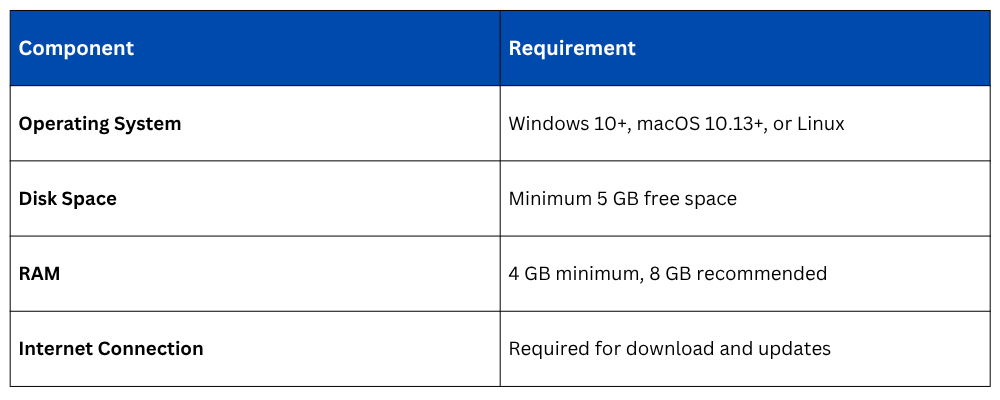Select the Operating System row label
The image size is (1000, 400).
coord(100,124)
